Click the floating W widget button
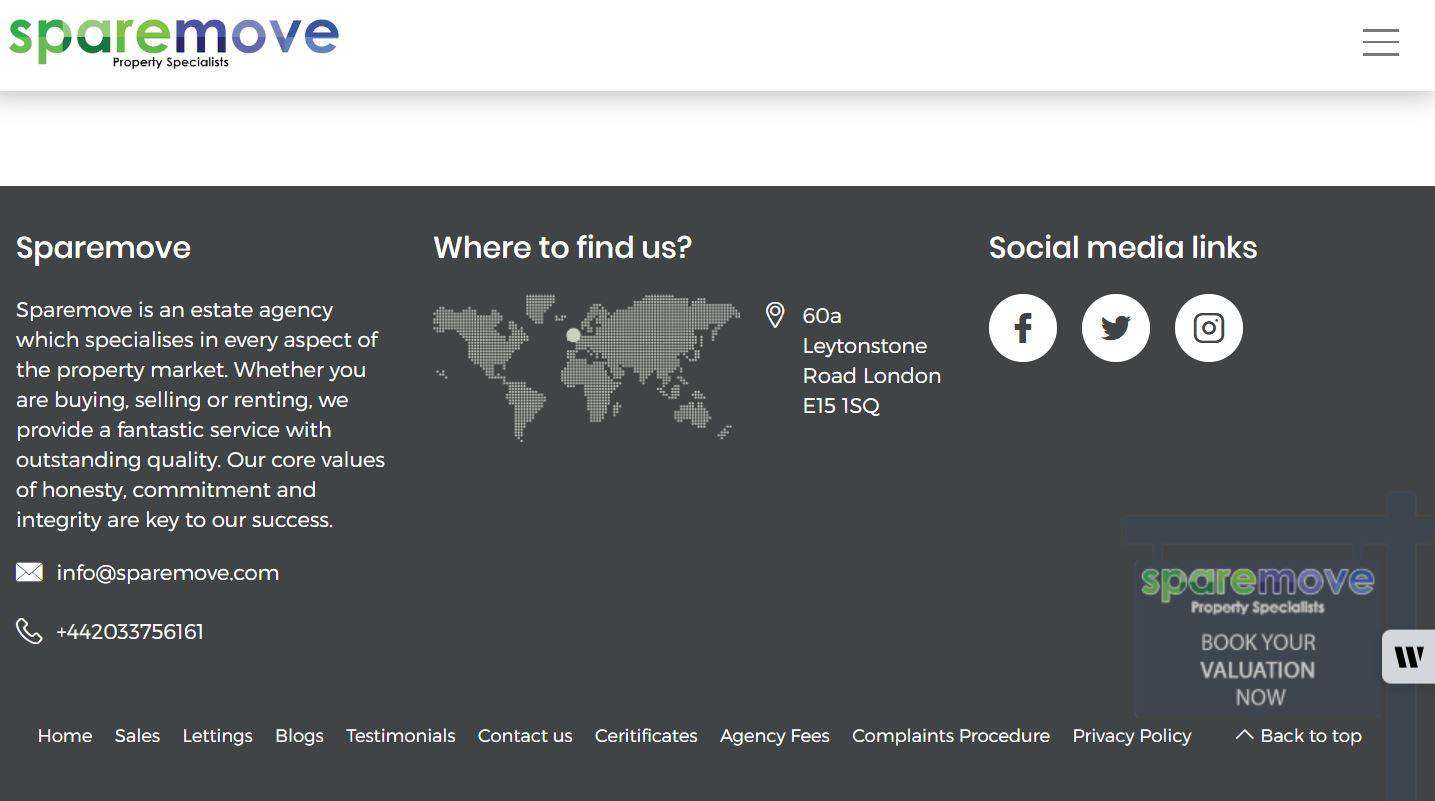The width and height of the screenshot is (1435, 801). (1409, 657)
